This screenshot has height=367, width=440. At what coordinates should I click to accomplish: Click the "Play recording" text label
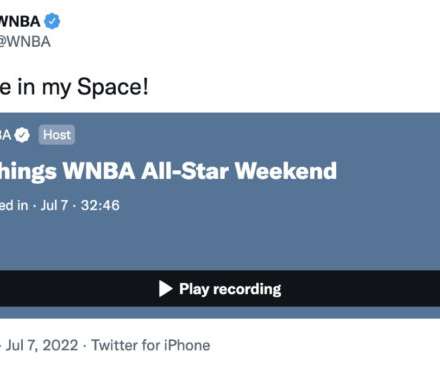click(230, 289)
